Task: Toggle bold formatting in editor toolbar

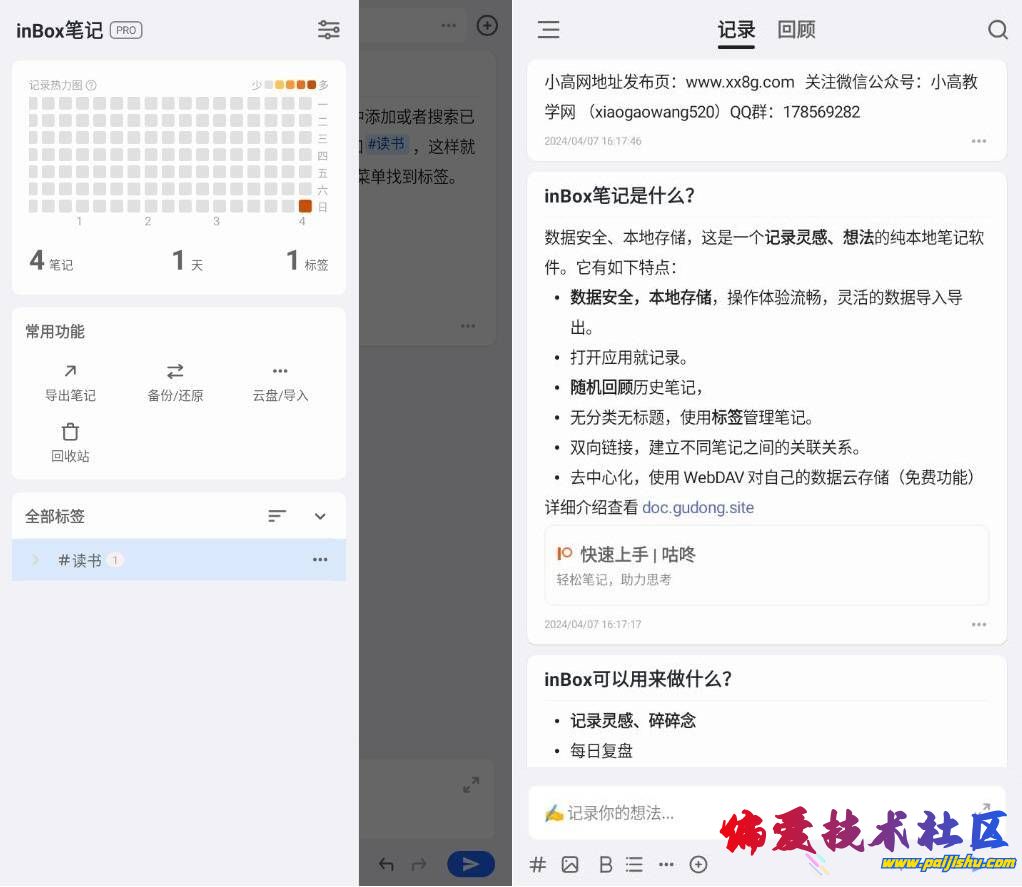Action: click(x=604, y=865)
